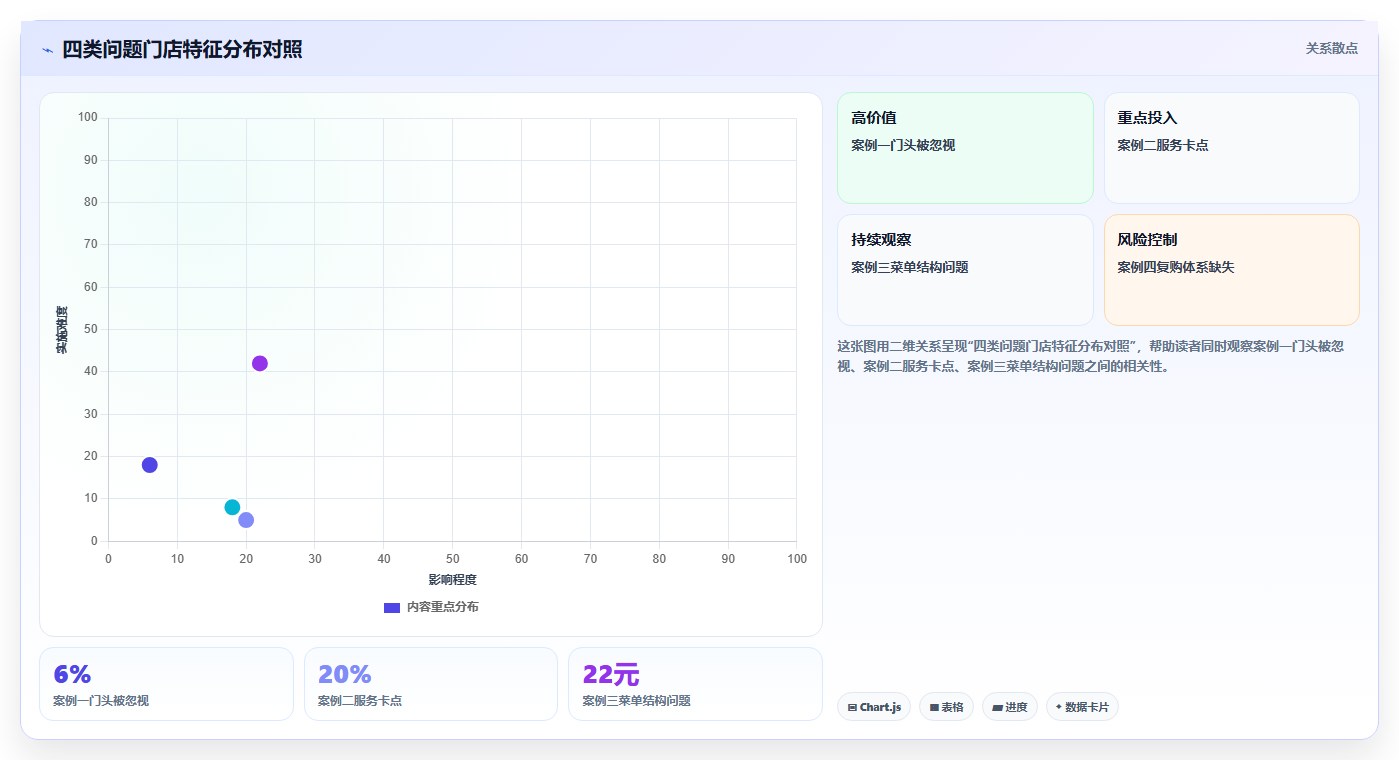Click the 案例四复购体系缺失 text
This screenshot has width=1399, height=760.
(x=1176, y=267)
